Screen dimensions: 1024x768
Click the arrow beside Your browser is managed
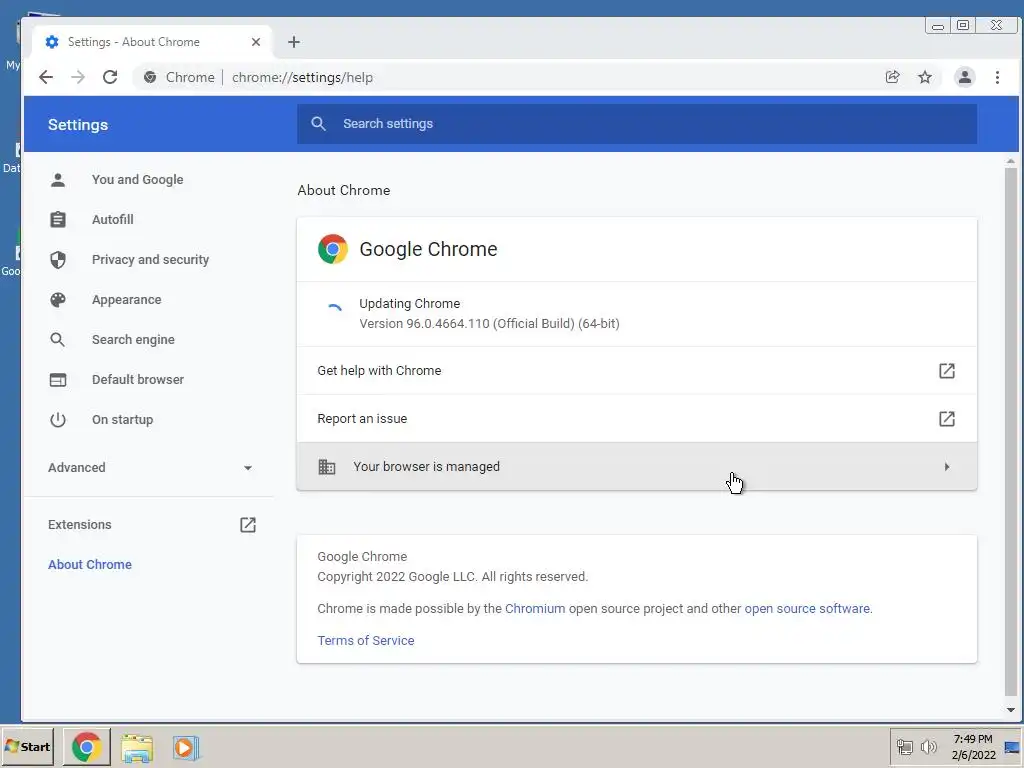tap(947, 466)
